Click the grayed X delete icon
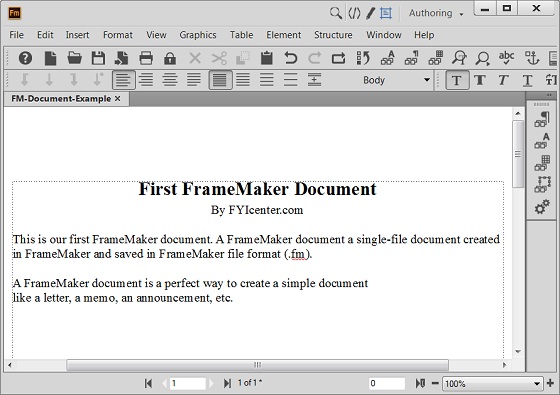 195,58
